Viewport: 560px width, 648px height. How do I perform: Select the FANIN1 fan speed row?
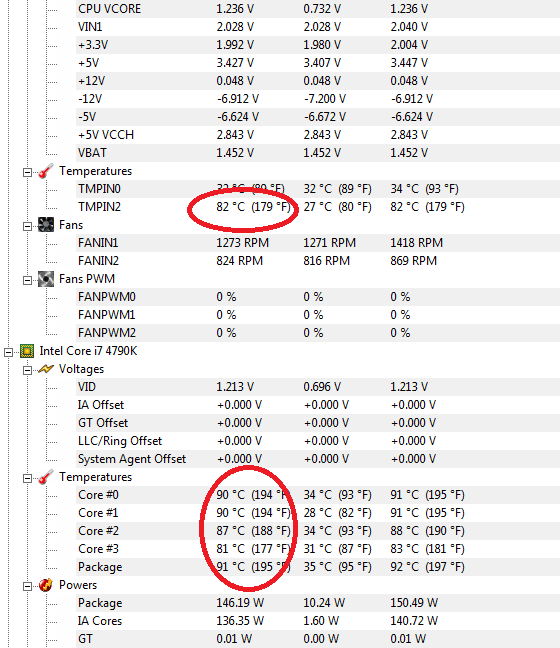click(x=318, y=243)
